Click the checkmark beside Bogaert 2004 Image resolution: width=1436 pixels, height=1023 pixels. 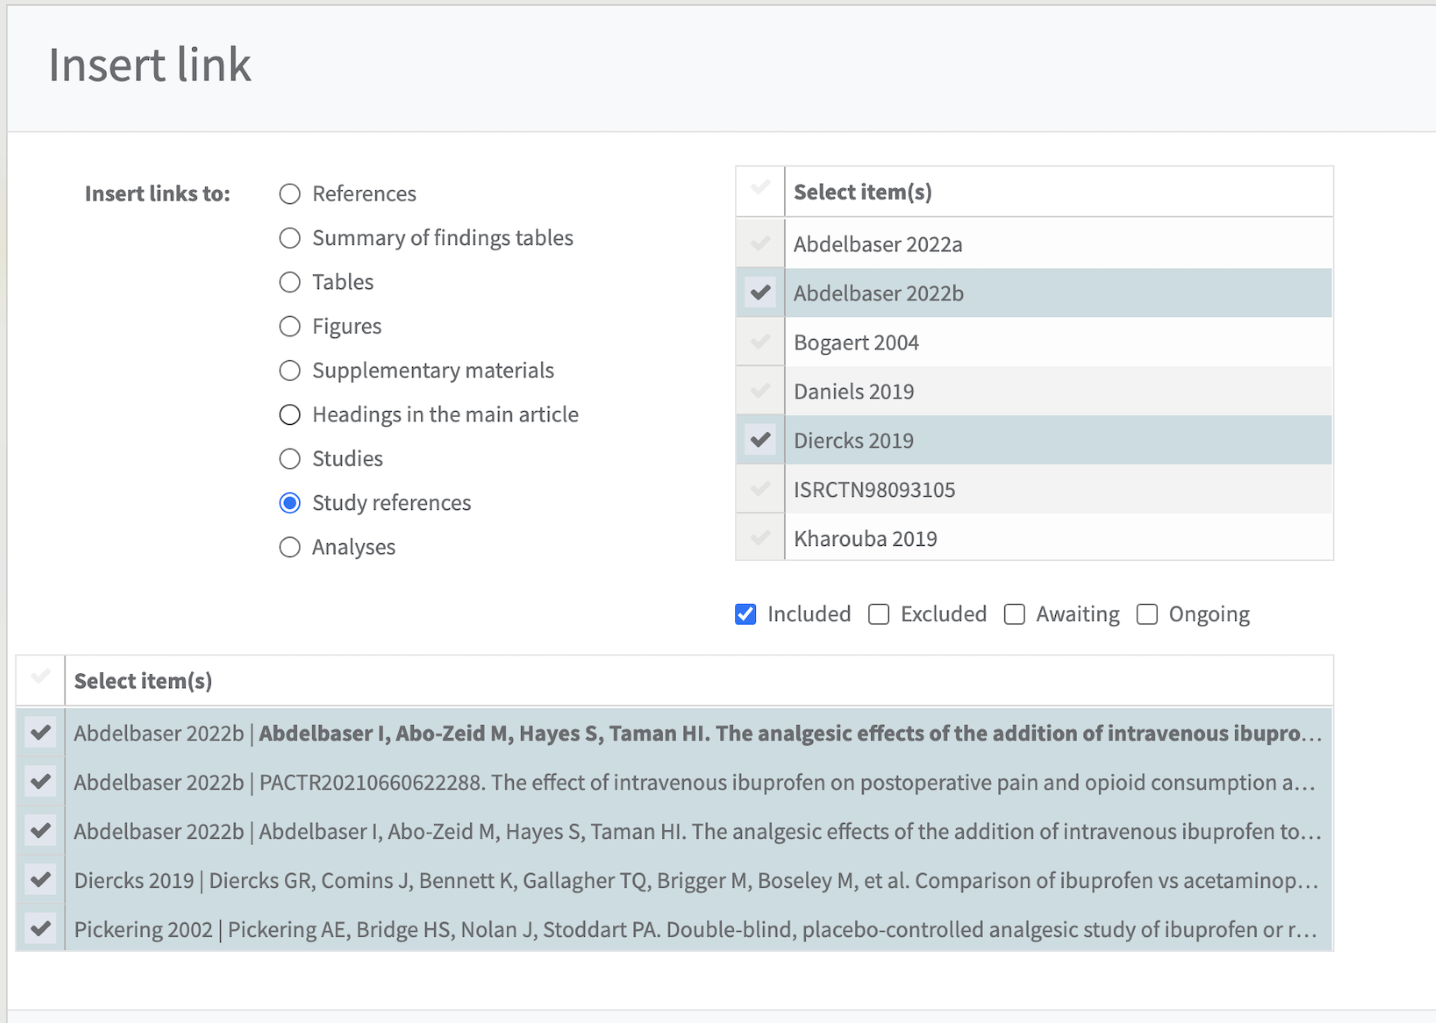click(x=761, y=342)
